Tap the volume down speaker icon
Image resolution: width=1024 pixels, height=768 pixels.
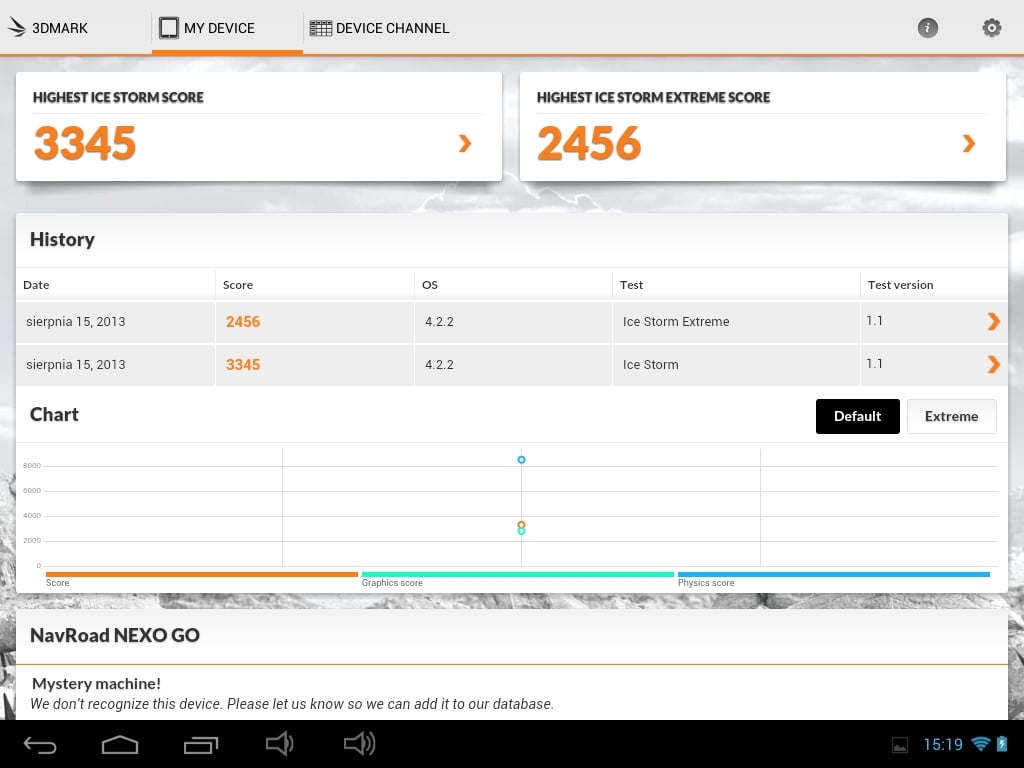[280, 744]
